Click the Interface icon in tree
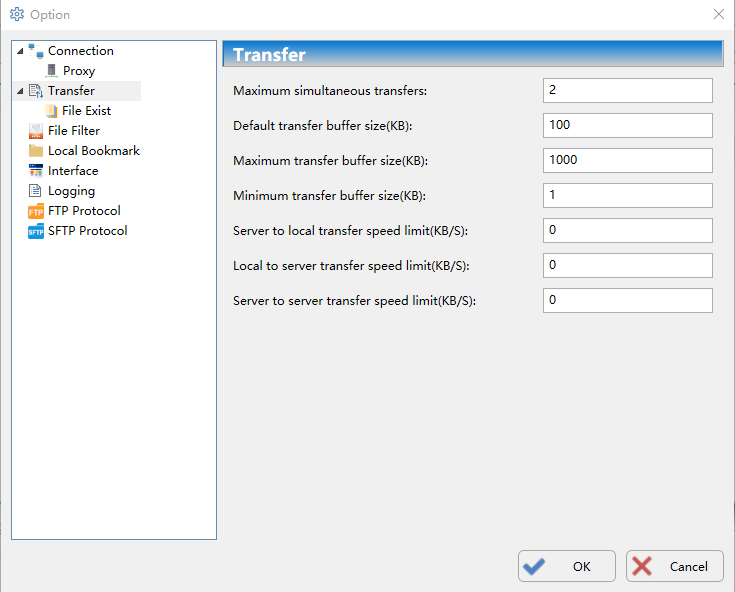This screenshot has width=735, height=592. pyautogui.click(x=36, y=171)
